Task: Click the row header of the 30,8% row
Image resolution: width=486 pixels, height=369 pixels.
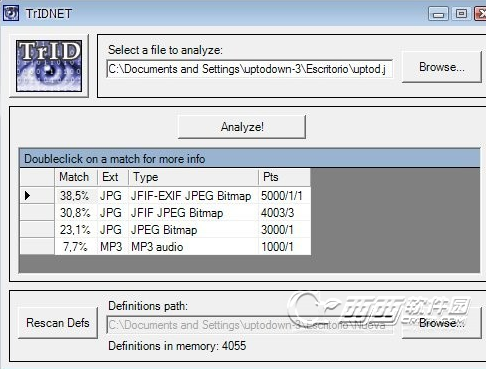Action: 37,212
